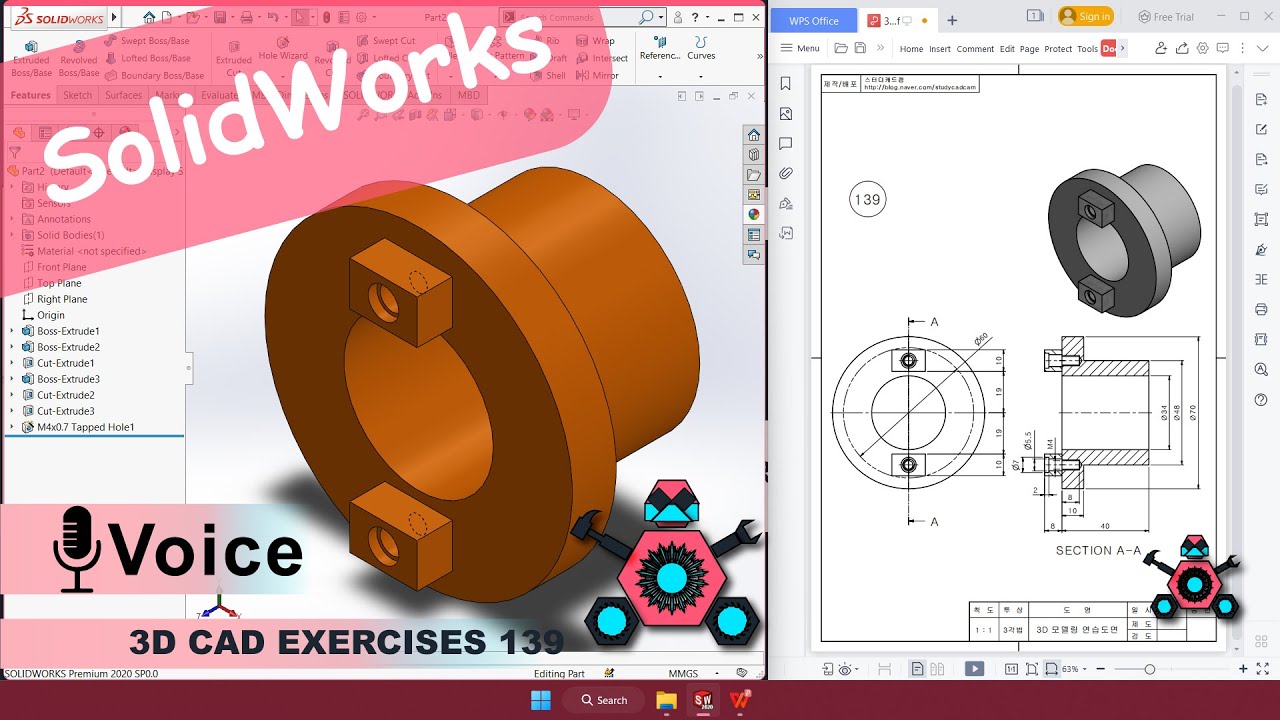Click the print icon in WPS right sidebar
This screenshot has width=1280, height=720.
(x=1261, y=309)
